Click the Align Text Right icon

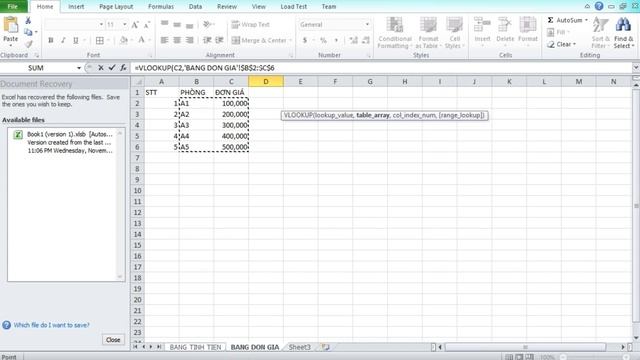click(x=189, y=40)
